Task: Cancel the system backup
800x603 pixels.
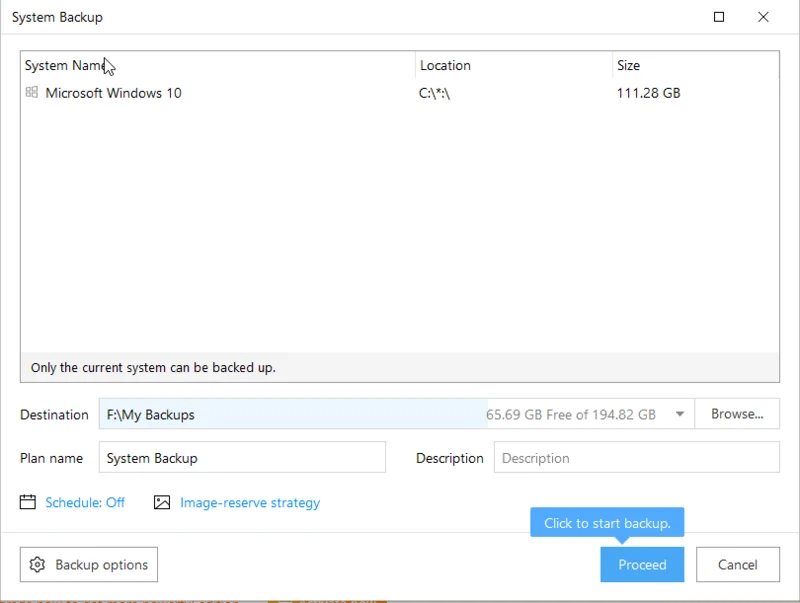Action: [x=738, y=565]
